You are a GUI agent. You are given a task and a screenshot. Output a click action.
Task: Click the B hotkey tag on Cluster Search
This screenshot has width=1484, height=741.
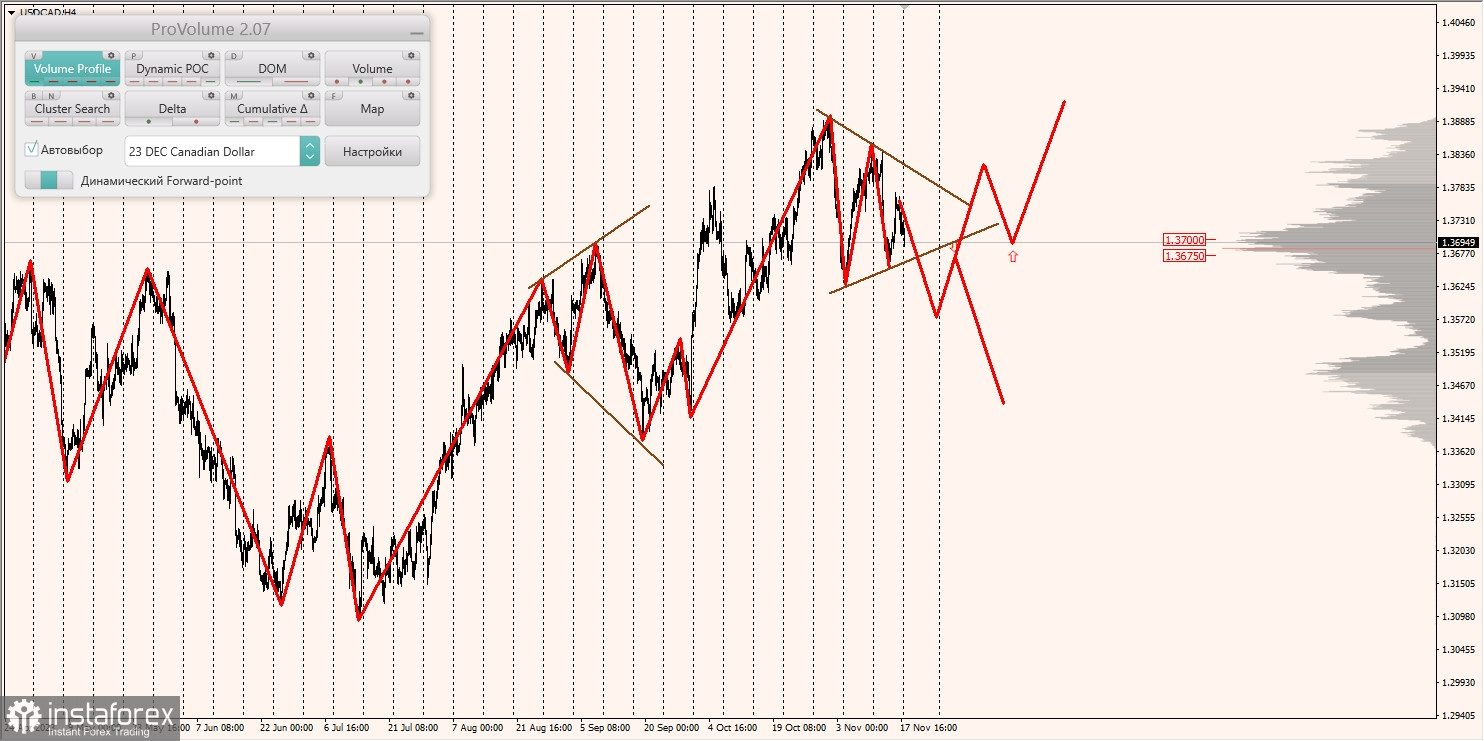click(x=34, y=96)
